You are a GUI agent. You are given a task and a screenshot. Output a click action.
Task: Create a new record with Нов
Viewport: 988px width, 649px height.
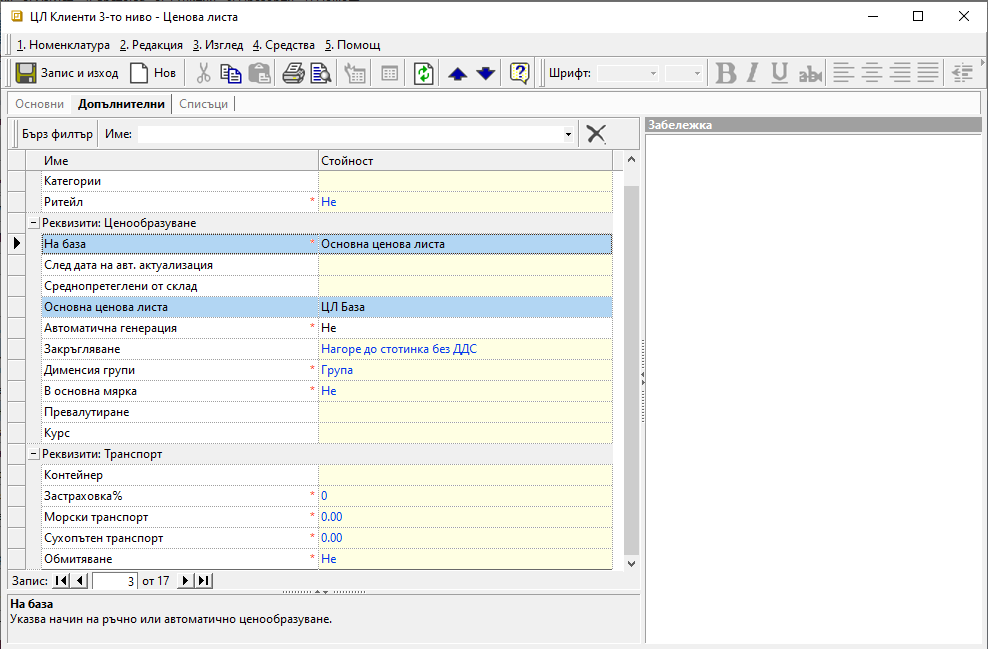point(152,73)
